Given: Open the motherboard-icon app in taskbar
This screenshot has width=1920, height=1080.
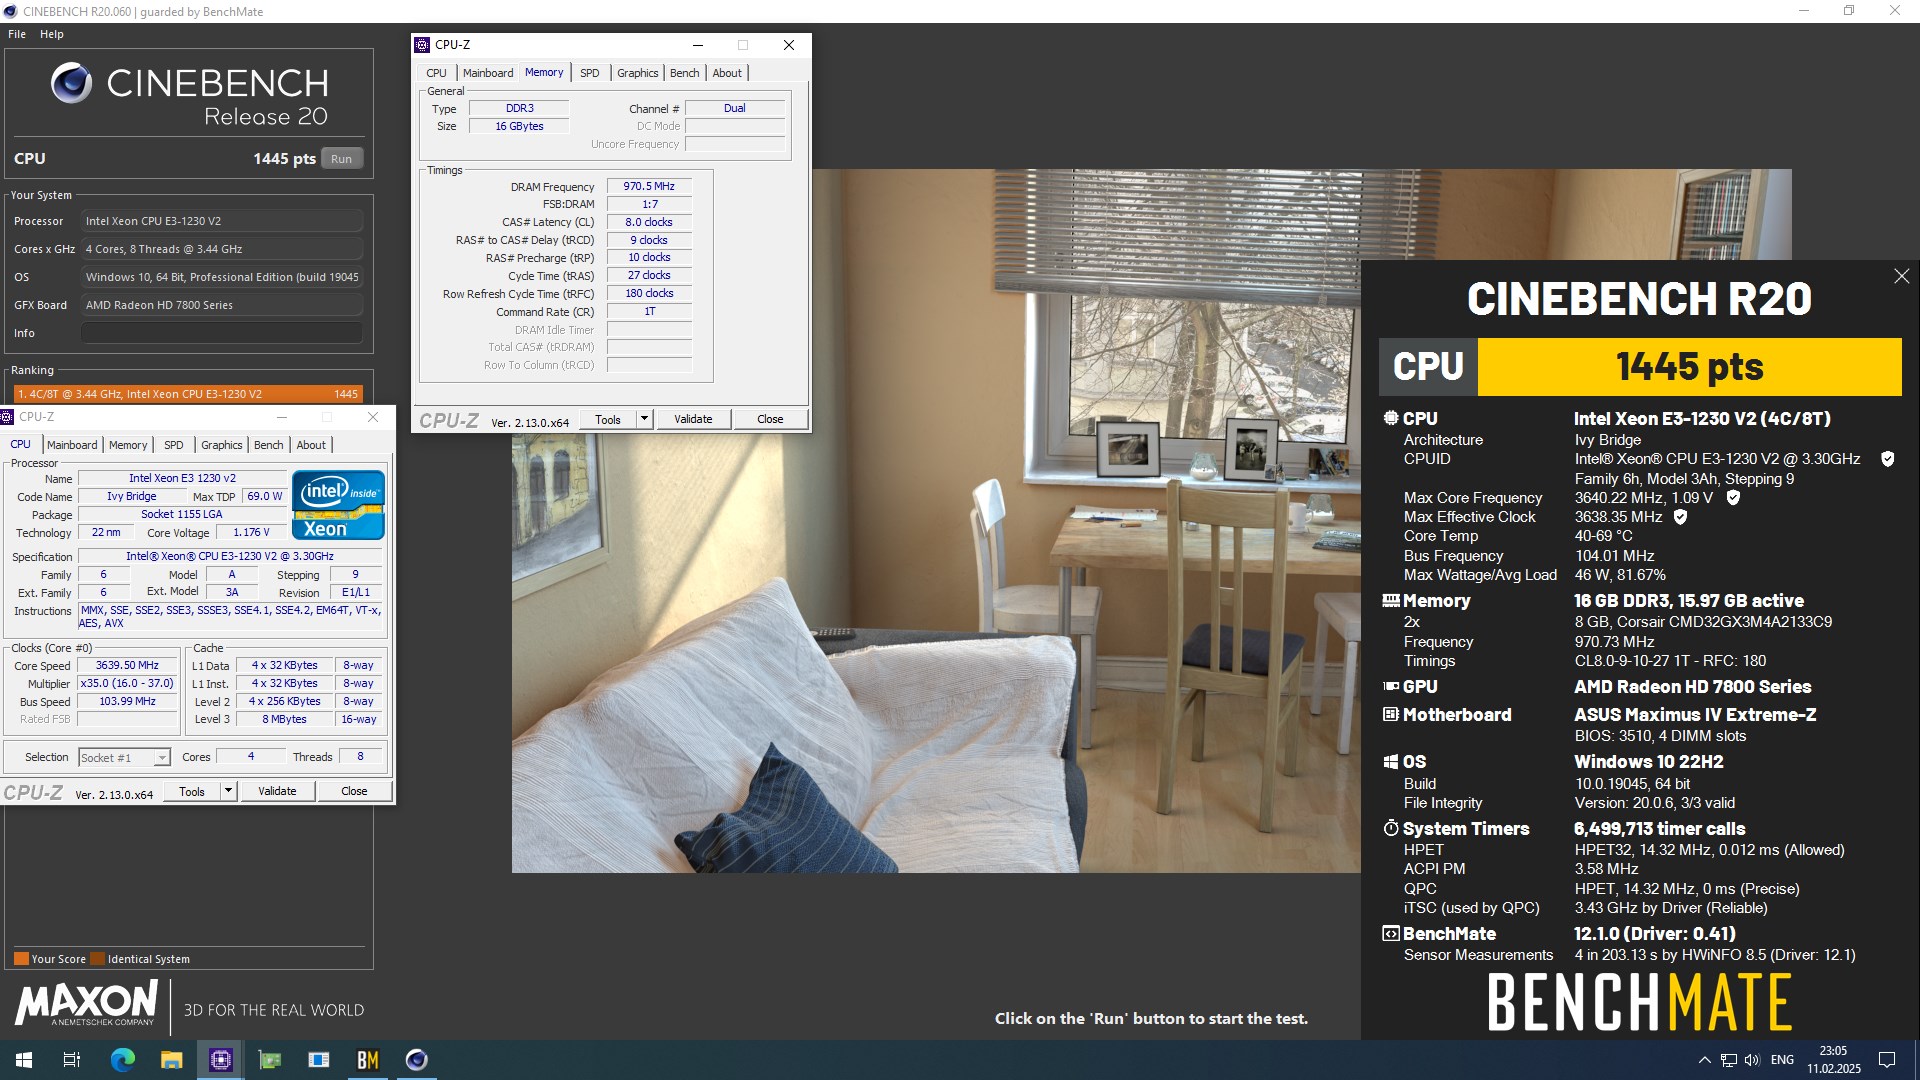Looking at the screenshot, I should tap(270, 1060).
